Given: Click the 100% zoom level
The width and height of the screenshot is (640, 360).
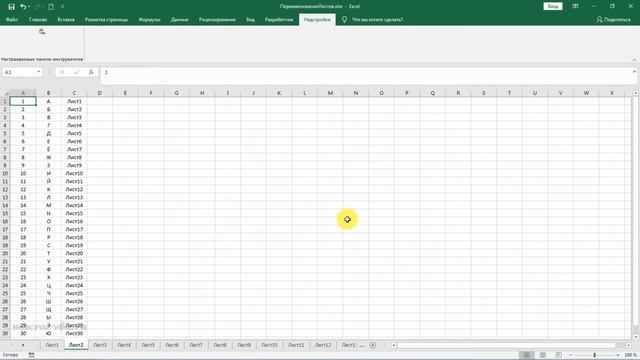Looking at the screenshot, I should 630,355.
